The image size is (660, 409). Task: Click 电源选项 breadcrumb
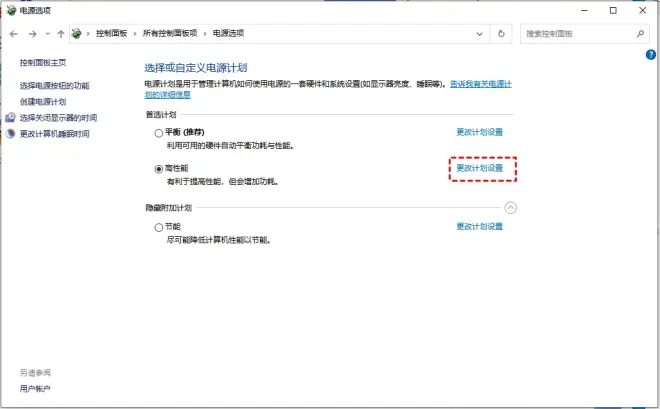coord(228,33)
